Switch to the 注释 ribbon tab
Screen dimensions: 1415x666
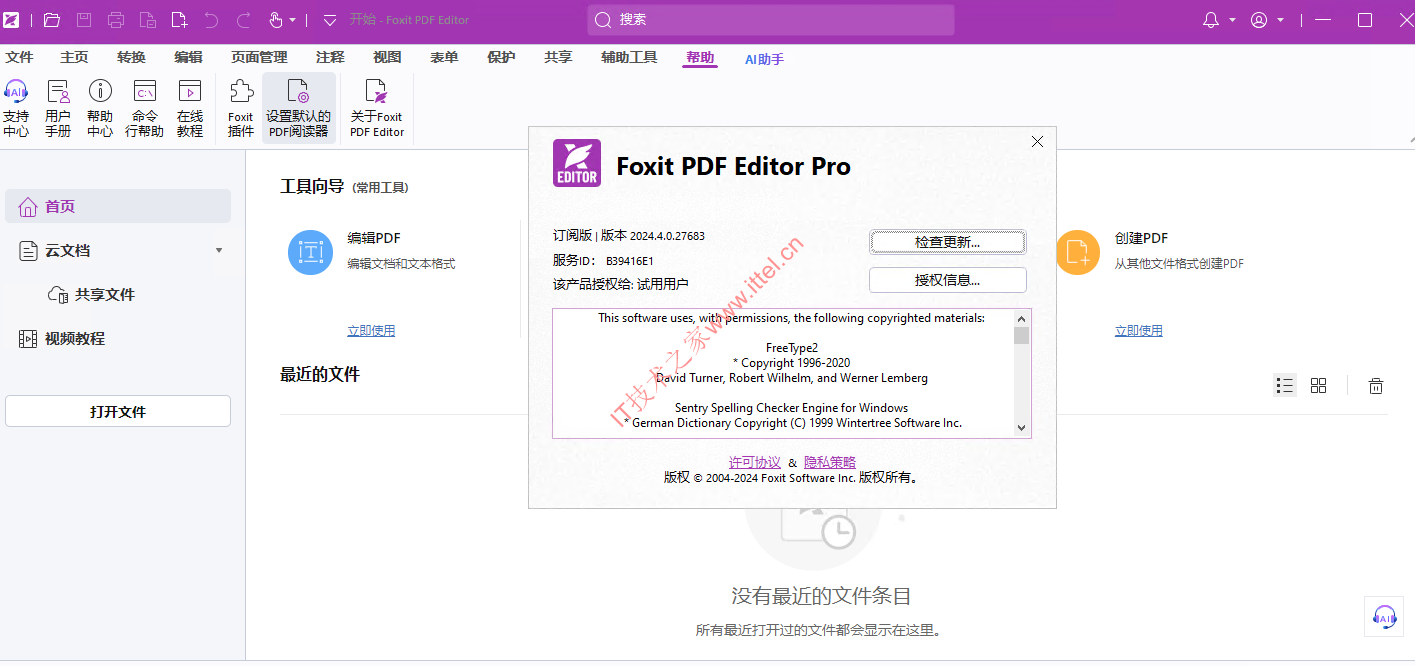[330, 58]
